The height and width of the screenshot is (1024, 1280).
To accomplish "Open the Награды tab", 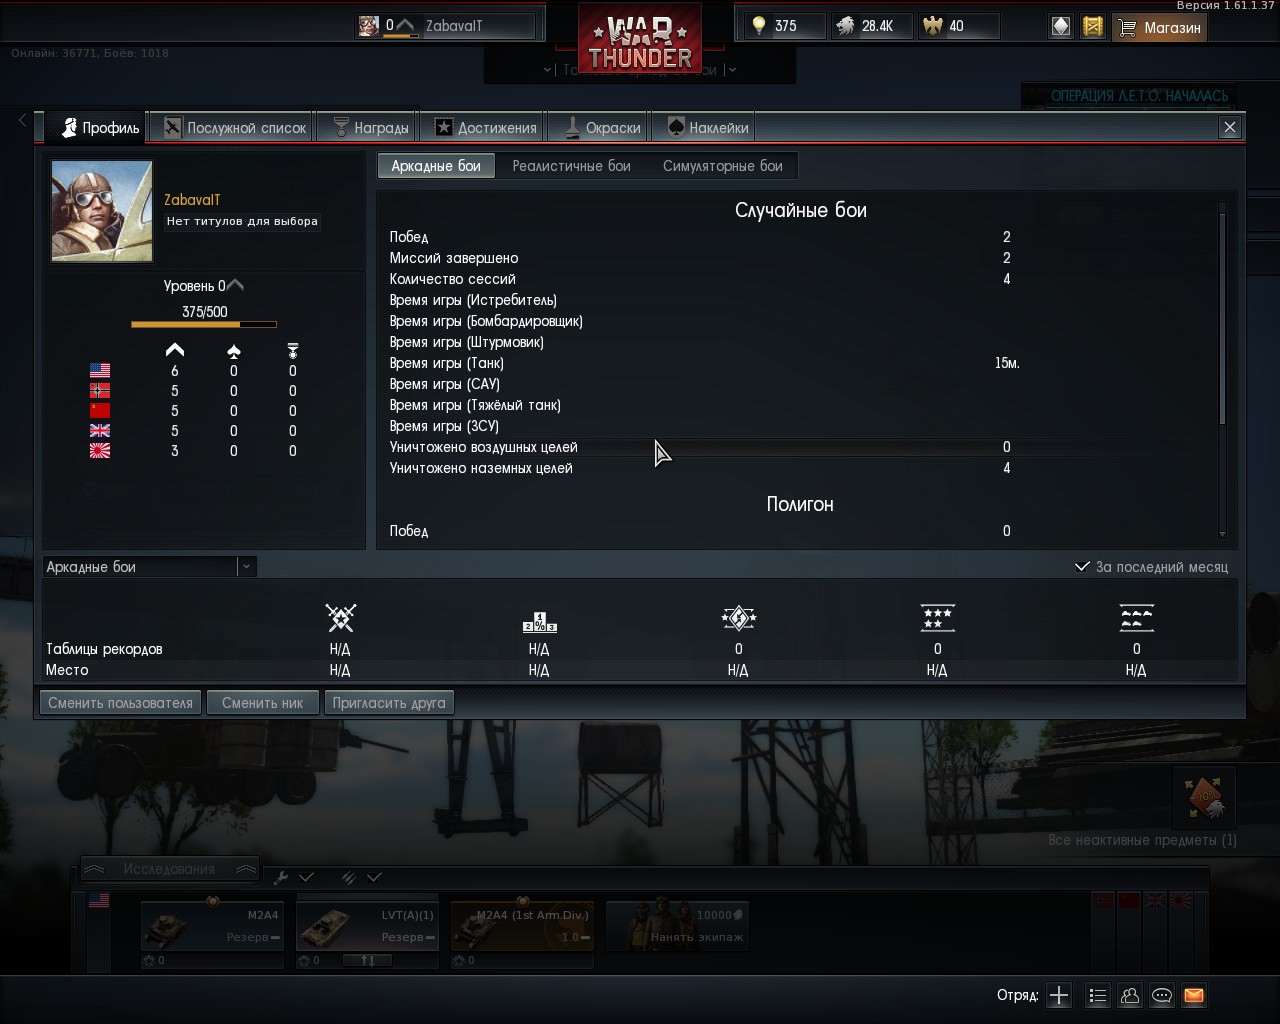I will point(370,128).
